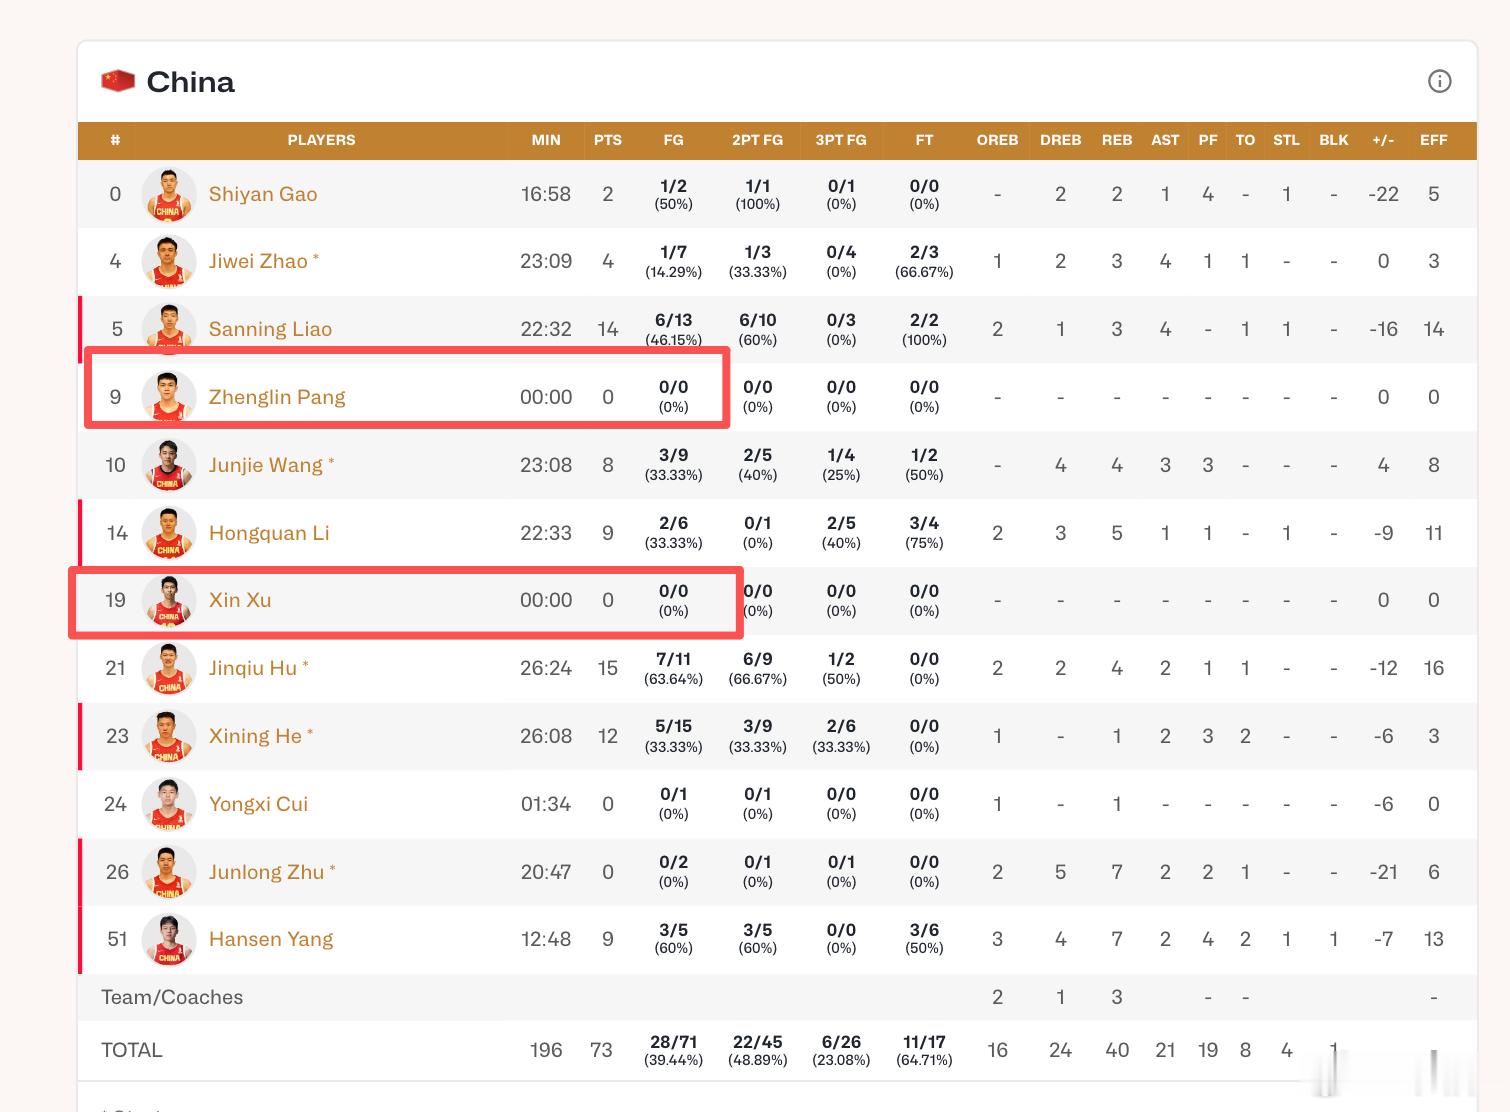Open Hongquan Li's player page

click(269, 533)
